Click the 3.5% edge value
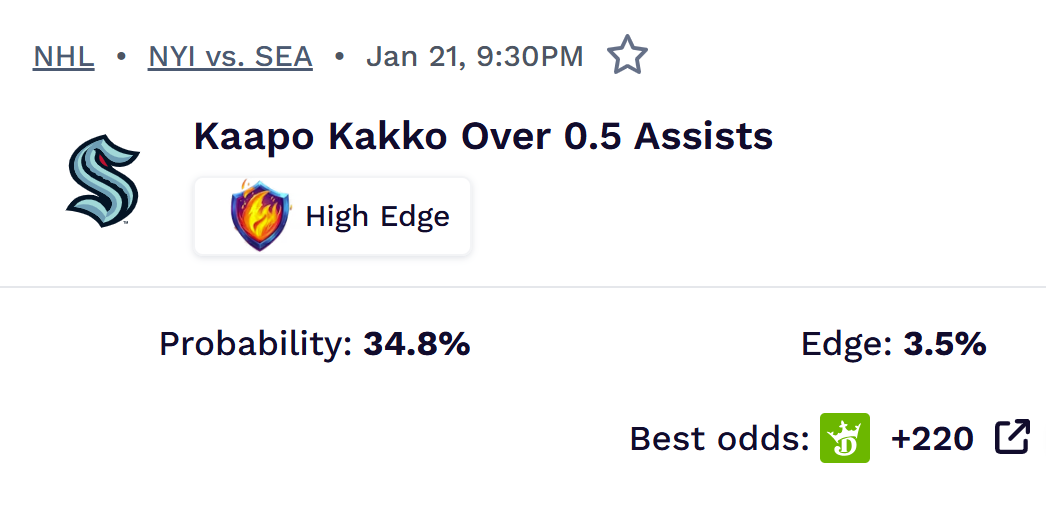This screenshot has height=505, width=1046. pyautogui.click(x=945, y=344)
